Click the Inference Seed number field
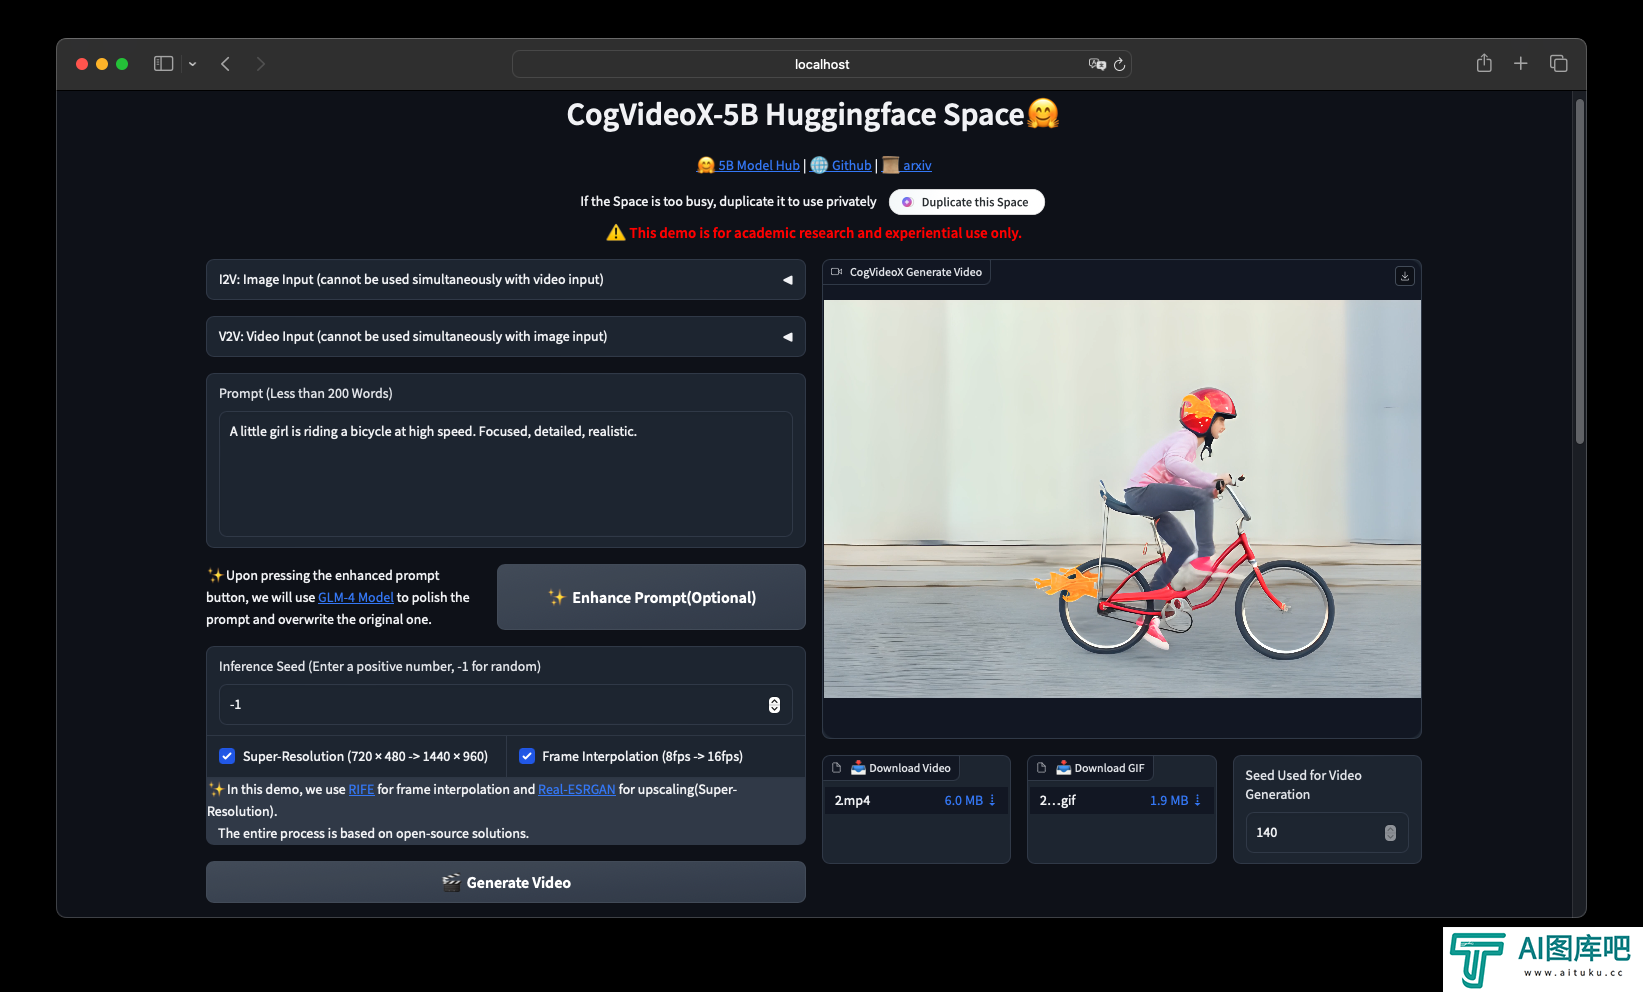Image resolution: width=1643 pixels, height=992 pixels. point(506,705)
